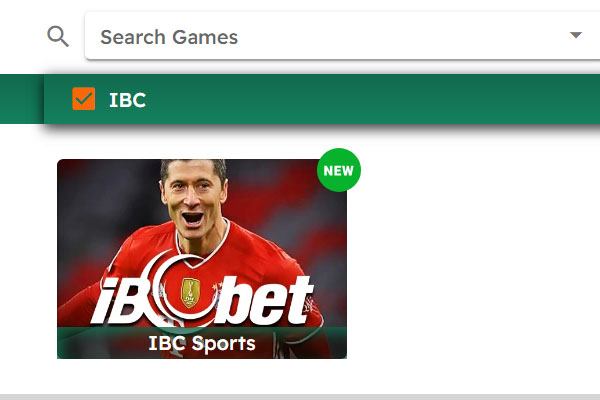Expand the Search Games dropdown arrow
Viewport: 600px width, 400px height.
pyautogui.click(x=576, y=35)
